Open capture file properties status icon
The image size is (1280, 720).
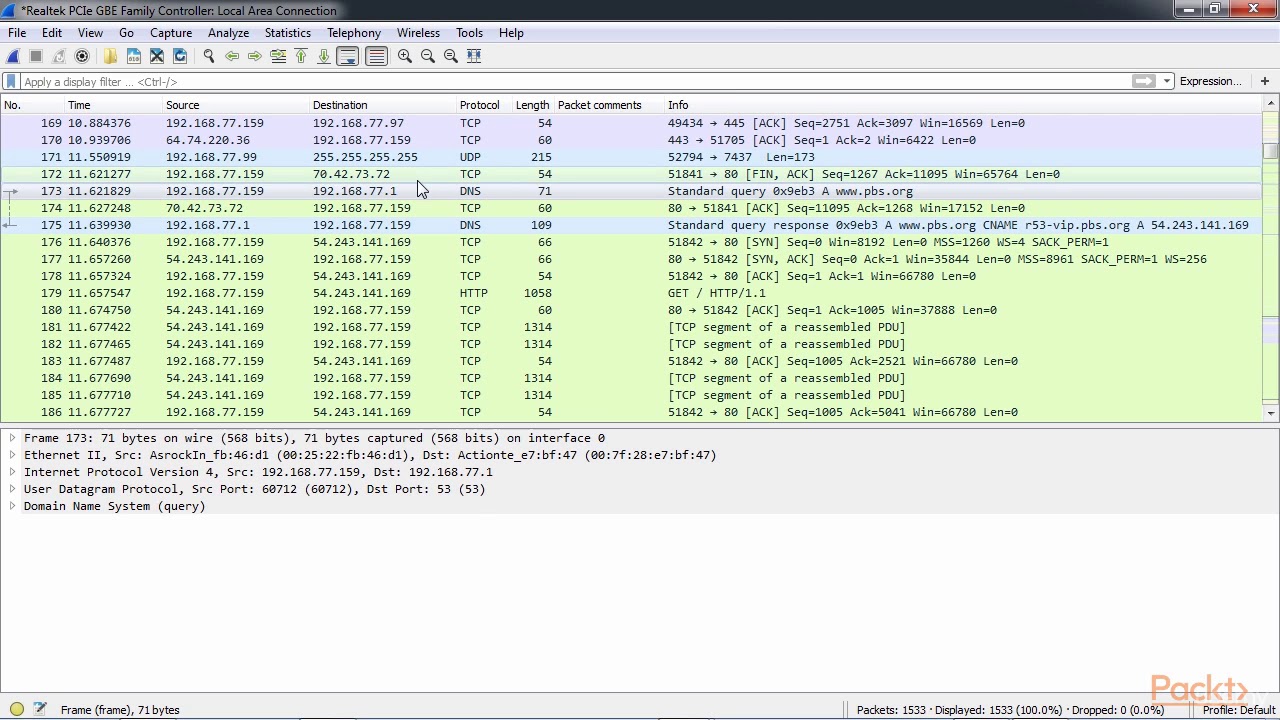point(40,709)
